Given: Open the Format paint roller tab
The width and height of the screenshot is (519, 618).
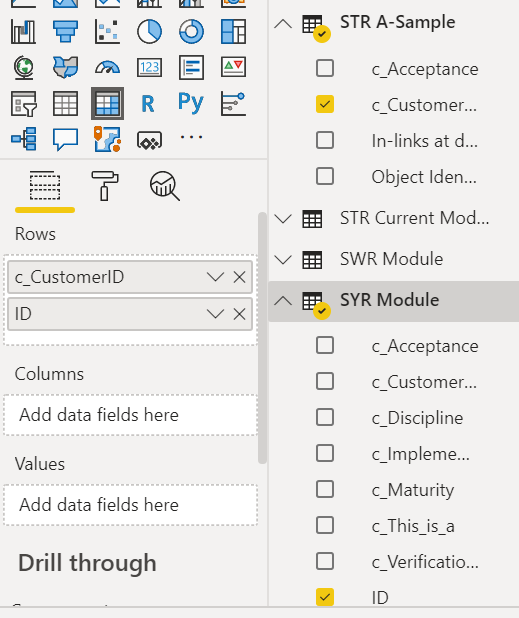Looking at the screenshot, I should [x=105, y=186].
